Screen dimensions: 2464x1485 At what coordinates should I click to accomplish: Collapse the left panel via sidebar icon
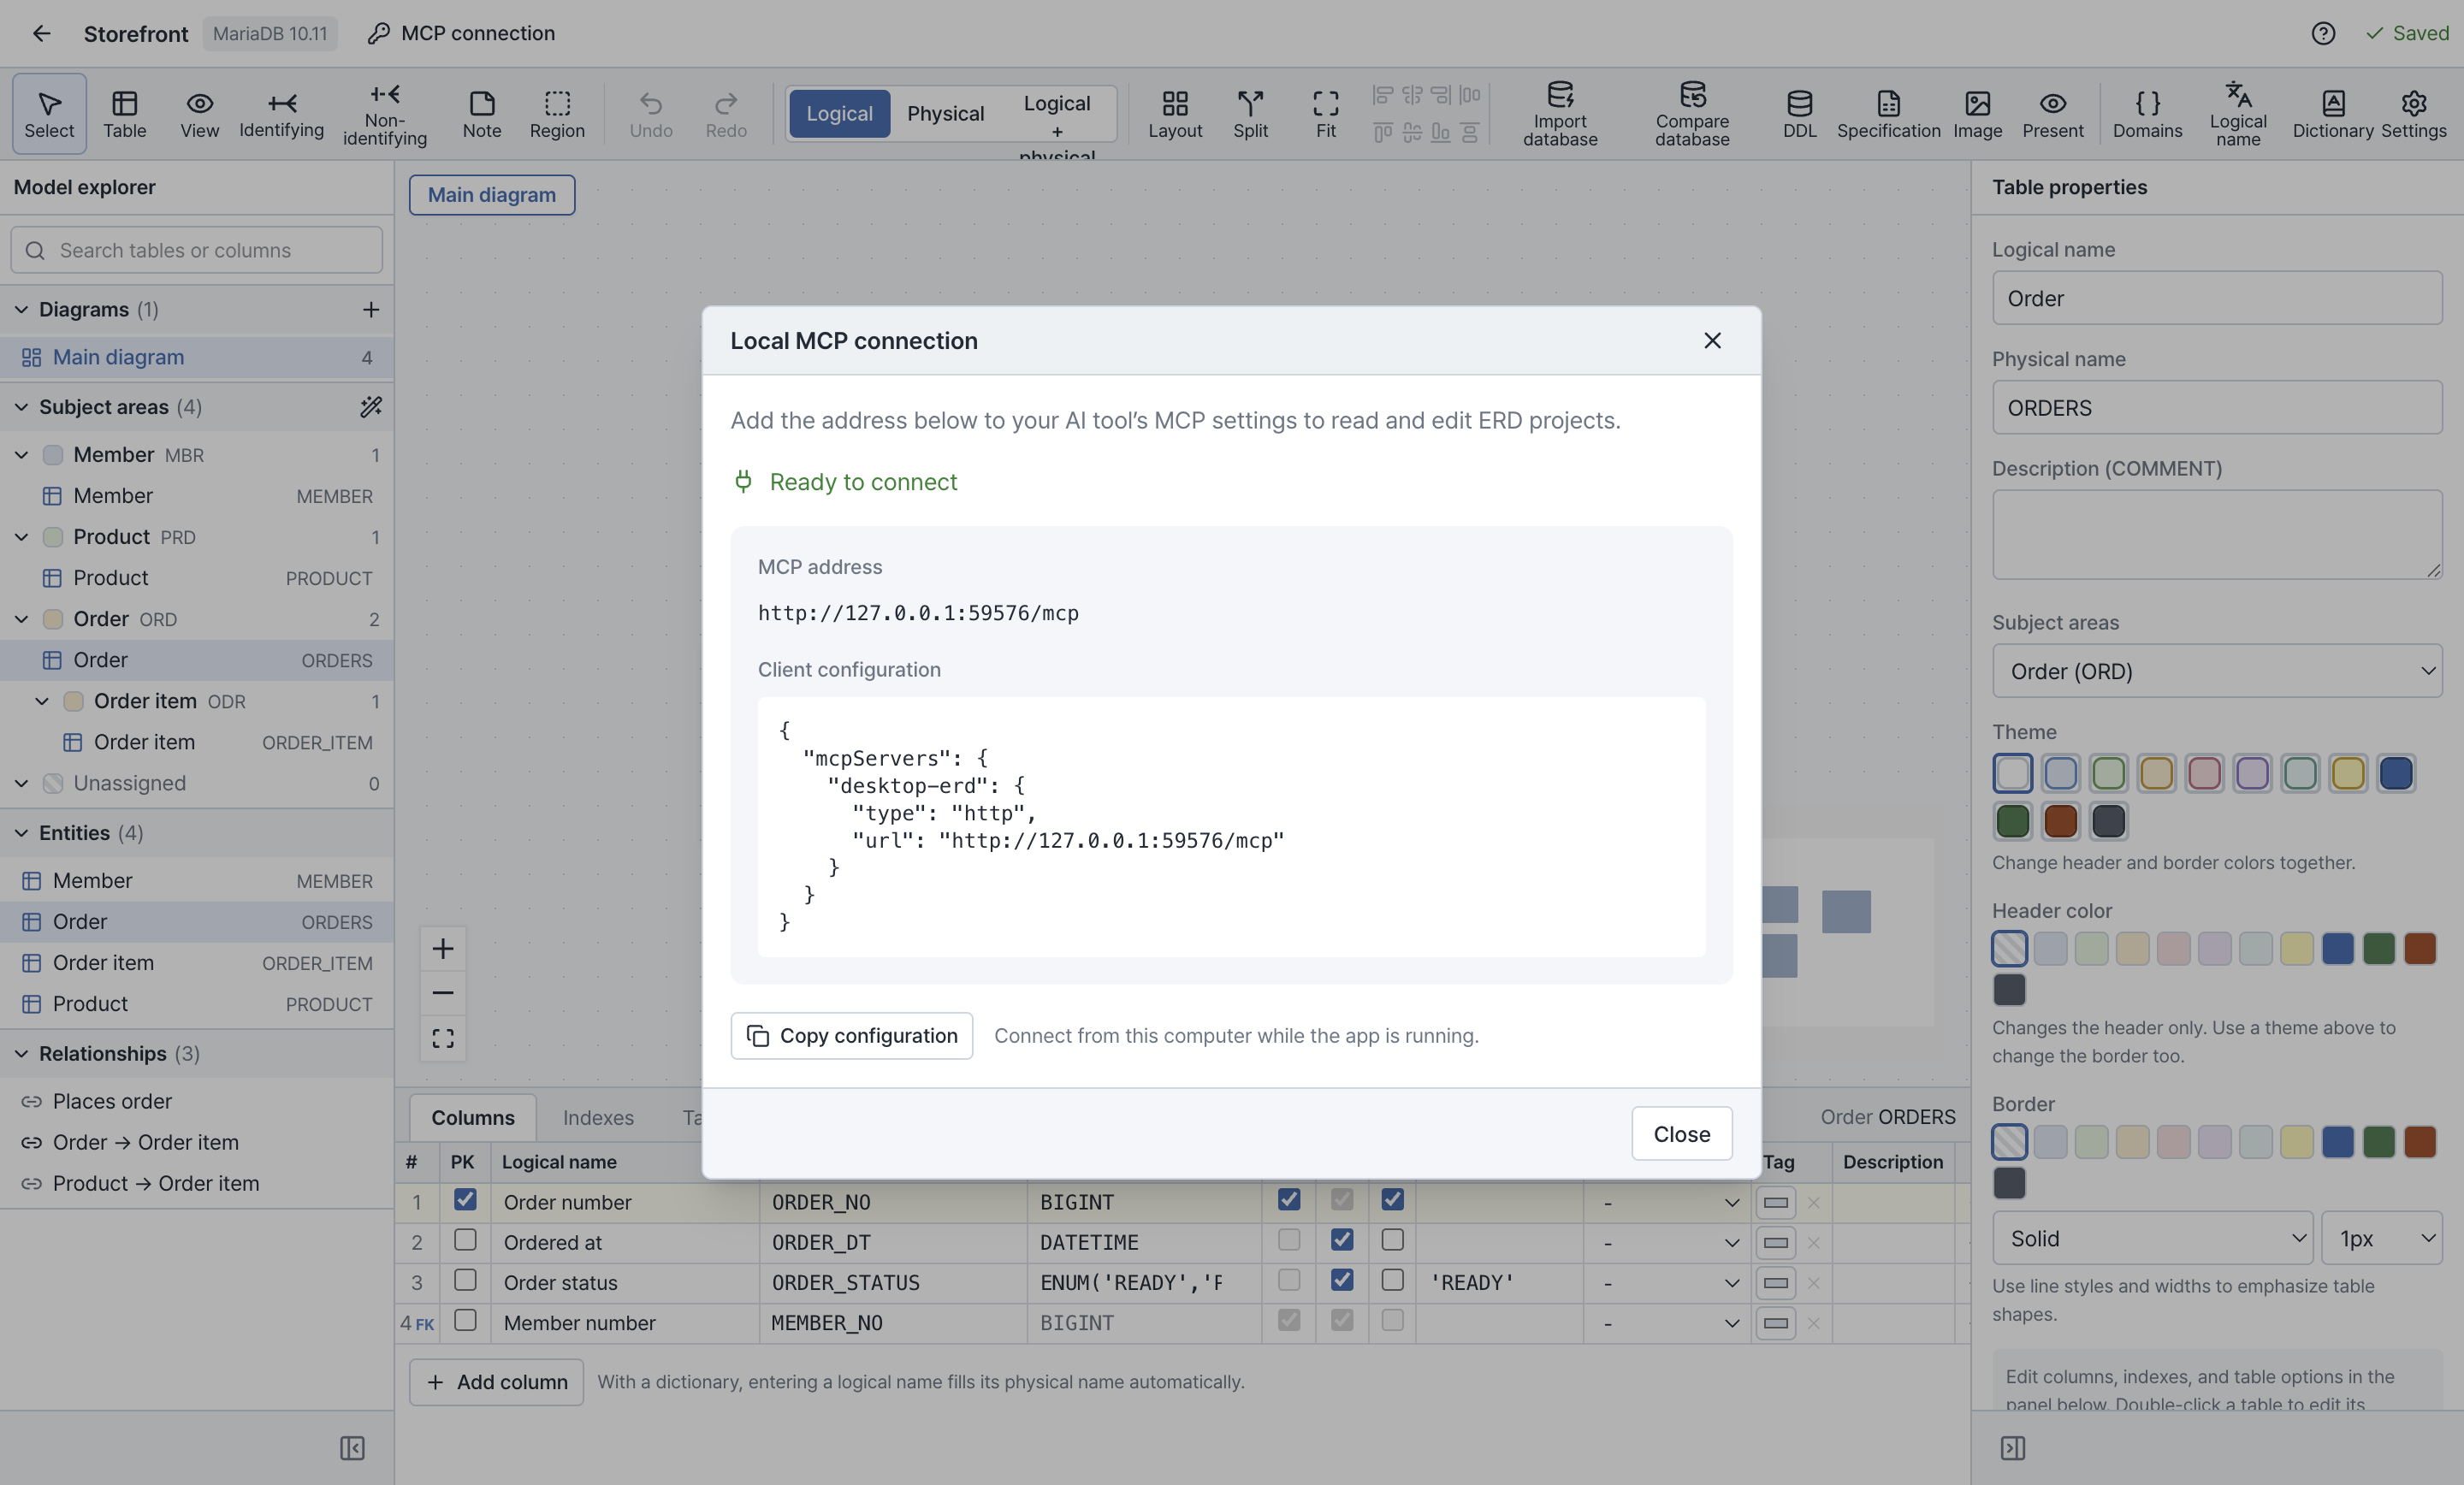click(352, 1447)
